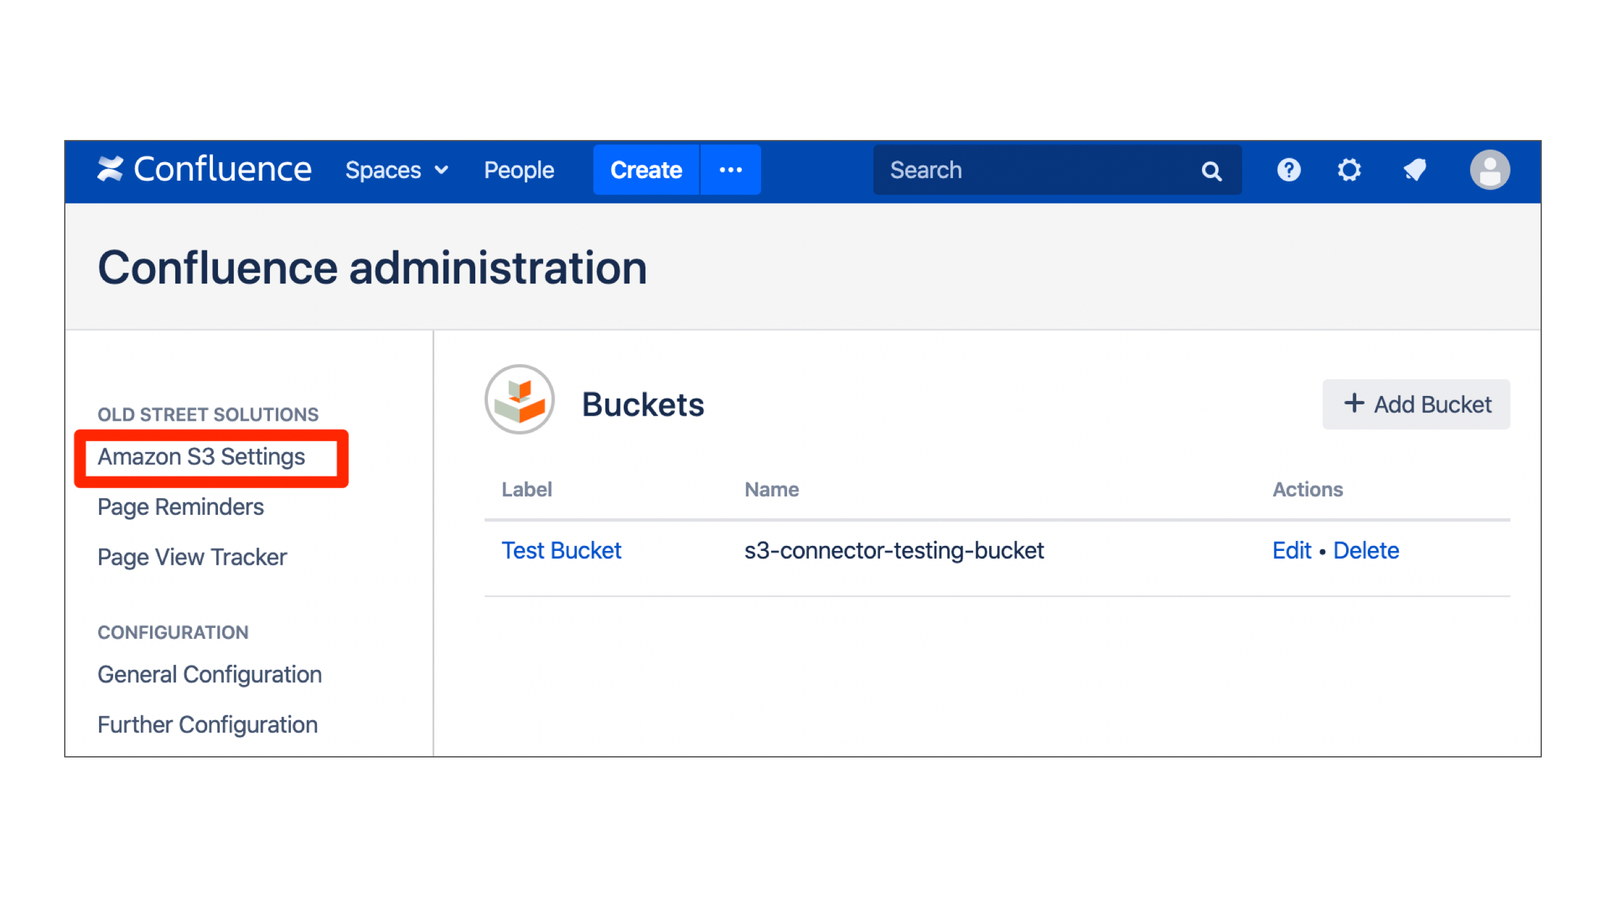The image size is (1606, 900).
Task: Click the CONFIGURATION section label
Action: [x=173, y=633]
